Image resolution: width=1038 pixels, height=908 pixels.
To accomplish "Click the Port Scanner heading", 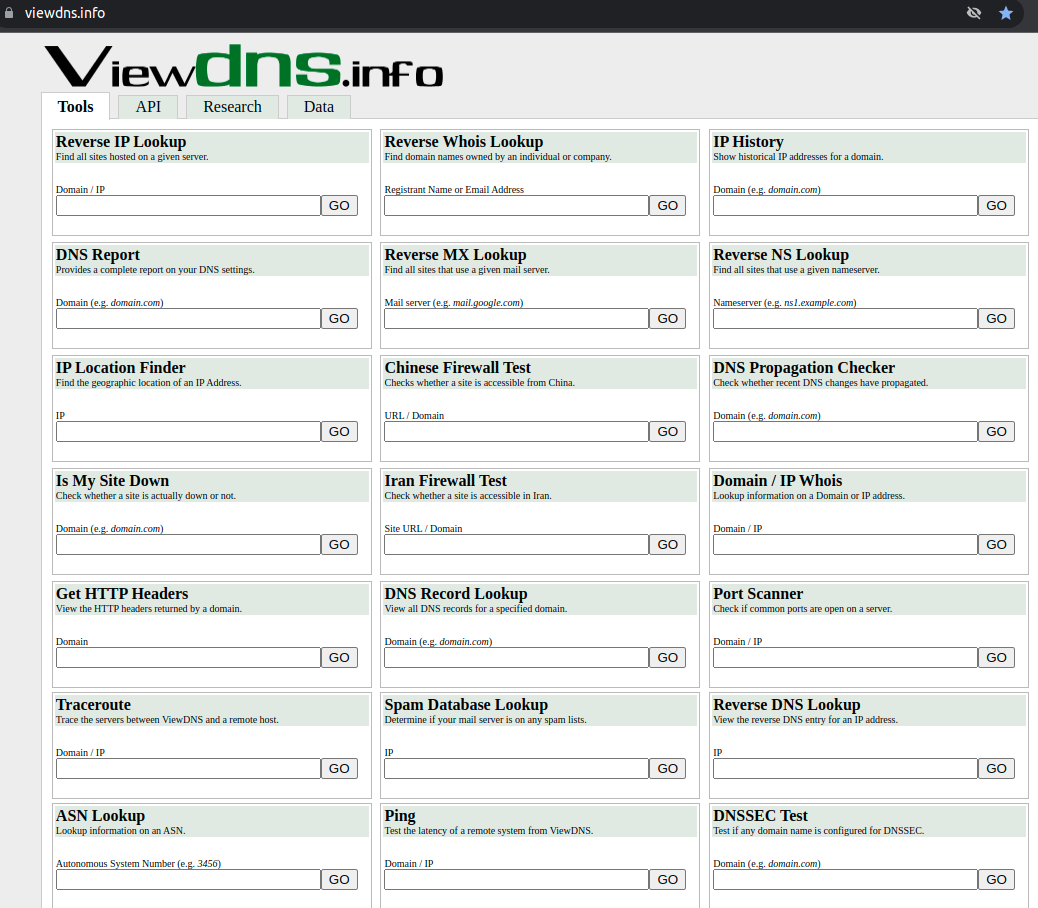I will coord(758,594).
